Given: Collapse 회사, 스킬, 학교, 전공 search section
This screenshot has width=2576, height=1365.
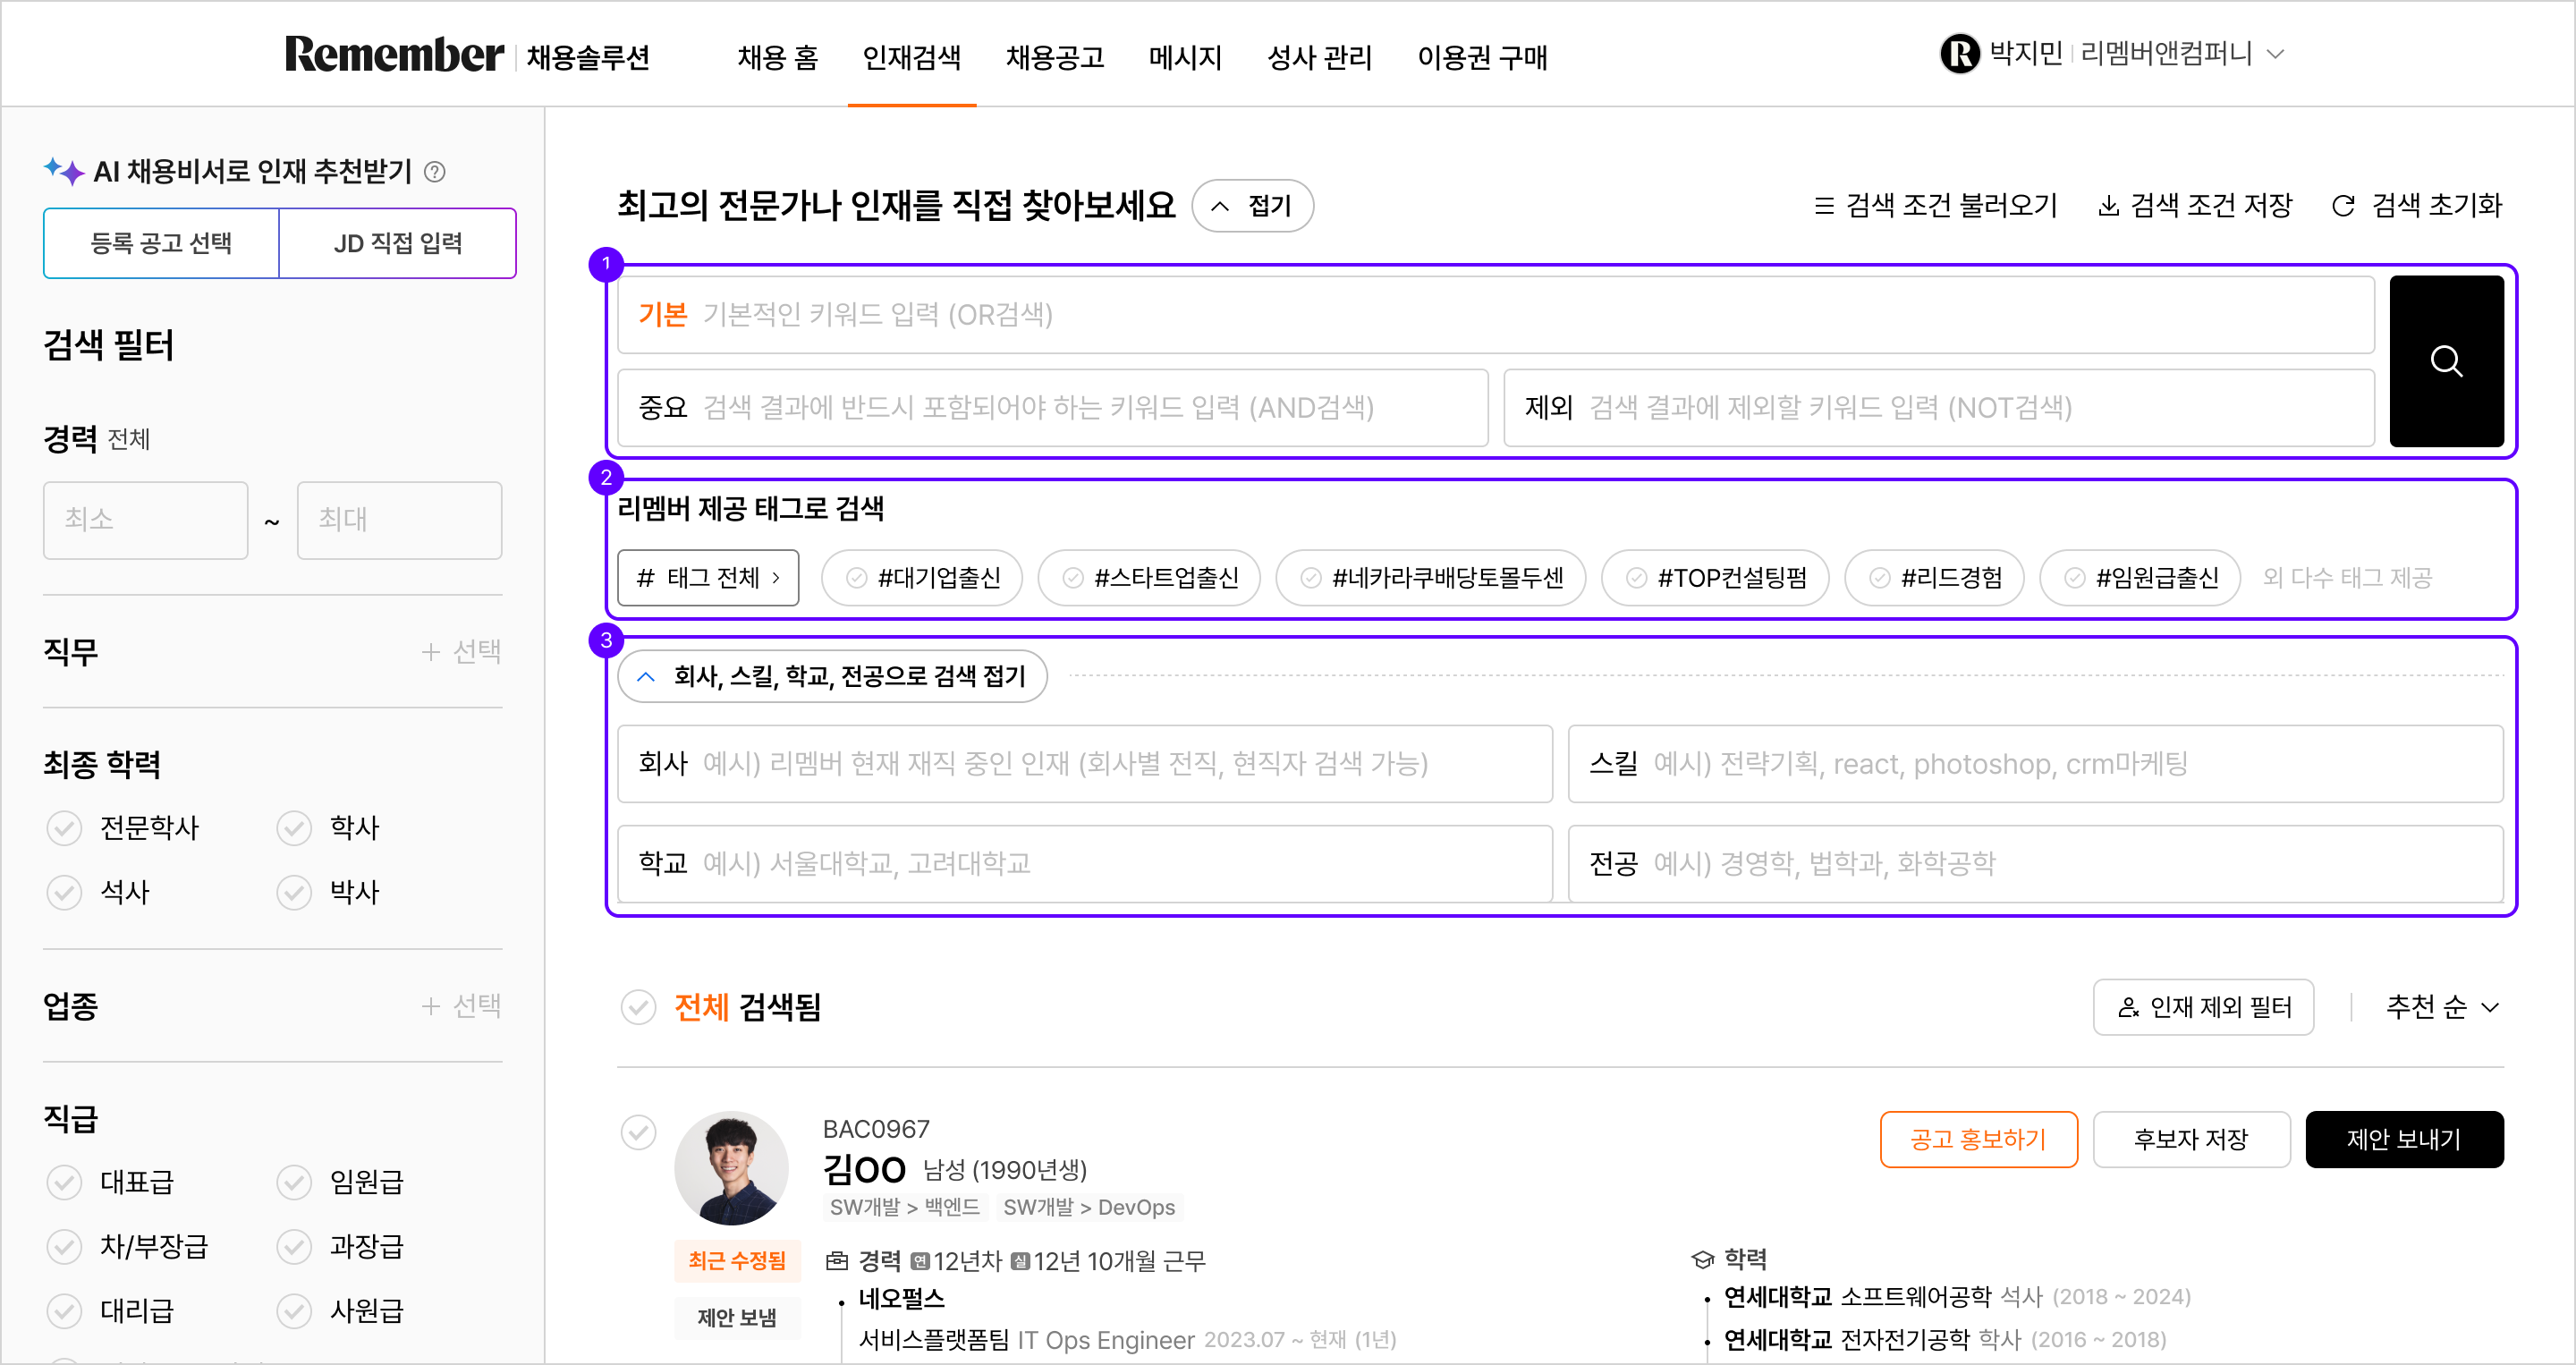Looking at the screenshot, I should (x=832, y=677).
